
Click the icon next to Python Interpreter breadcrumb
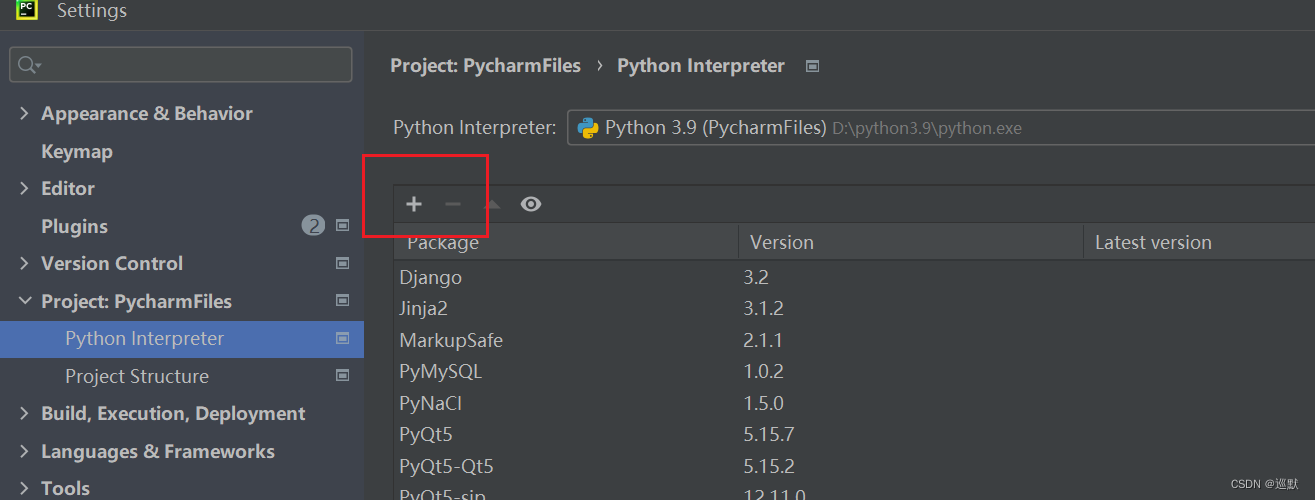813,66
